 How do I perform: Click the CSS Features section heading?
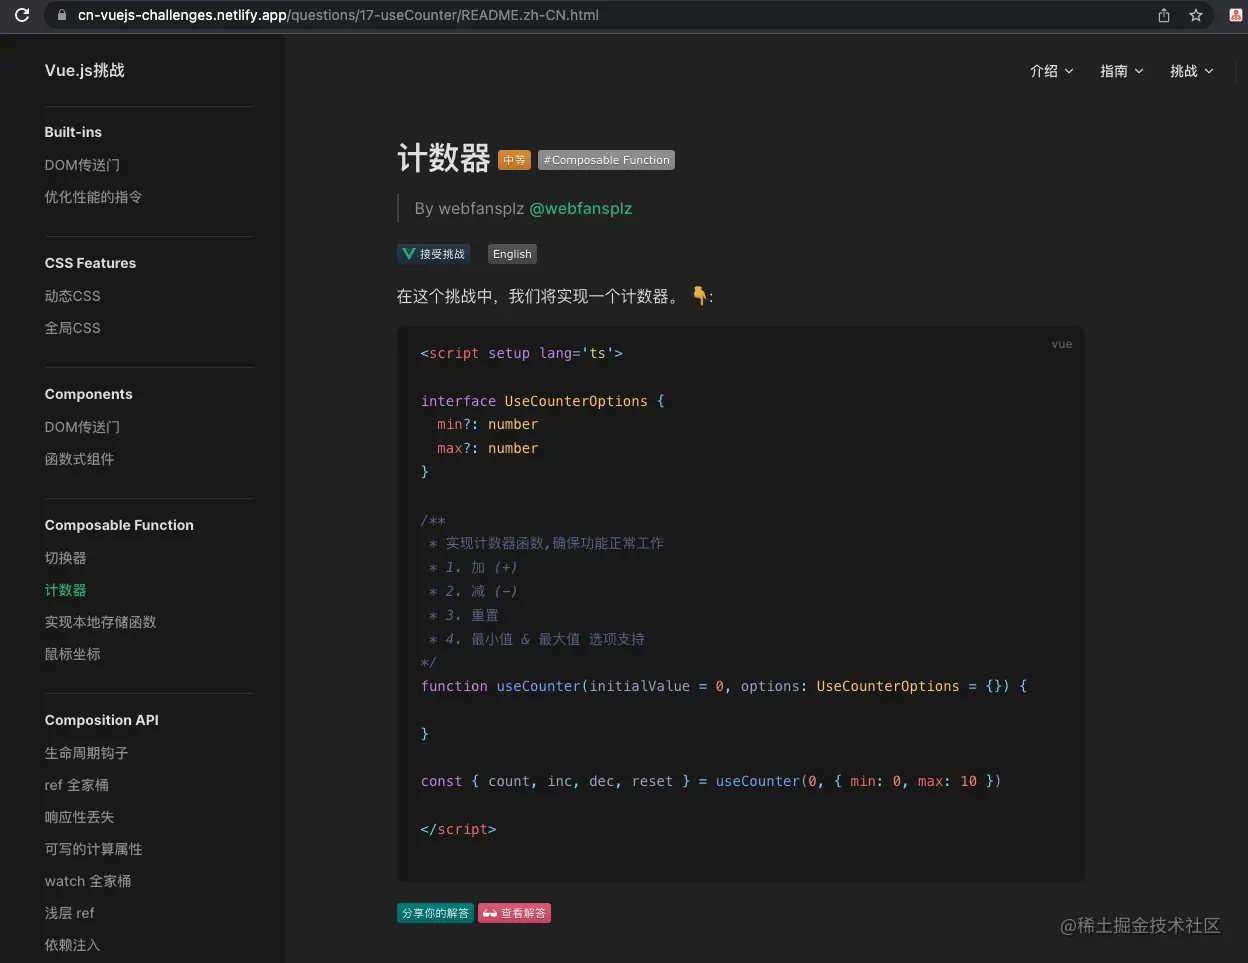[90, 263]
